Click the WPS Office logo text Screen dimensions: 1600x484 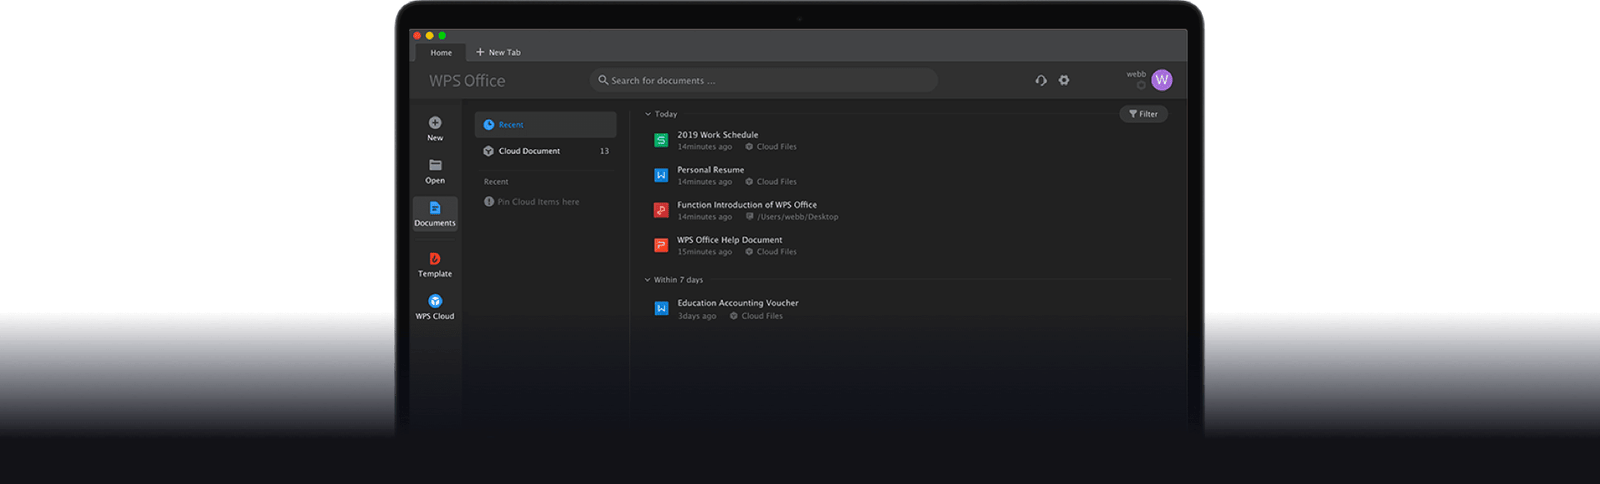coord(467,81)
